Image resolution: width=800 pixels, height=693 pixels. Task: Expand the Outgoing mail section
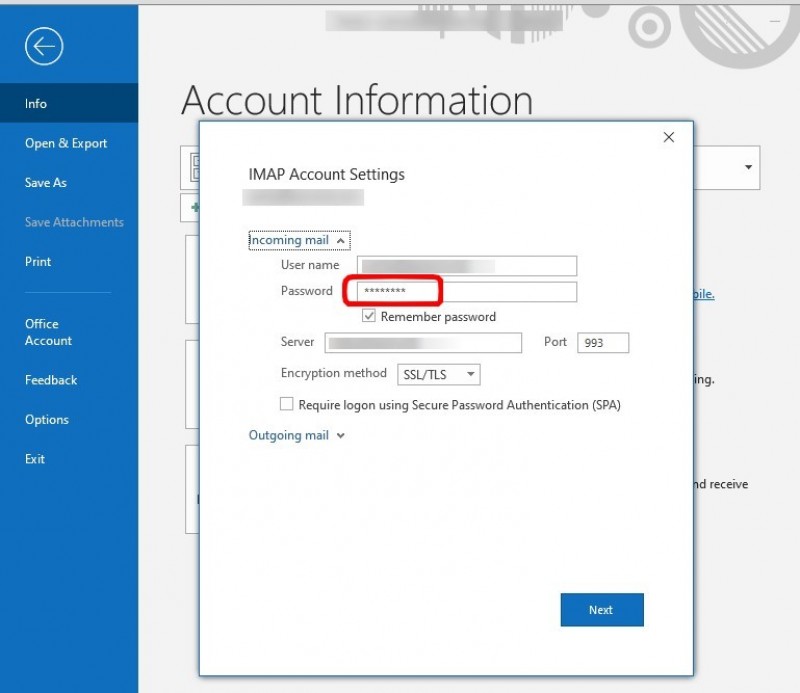296,436
